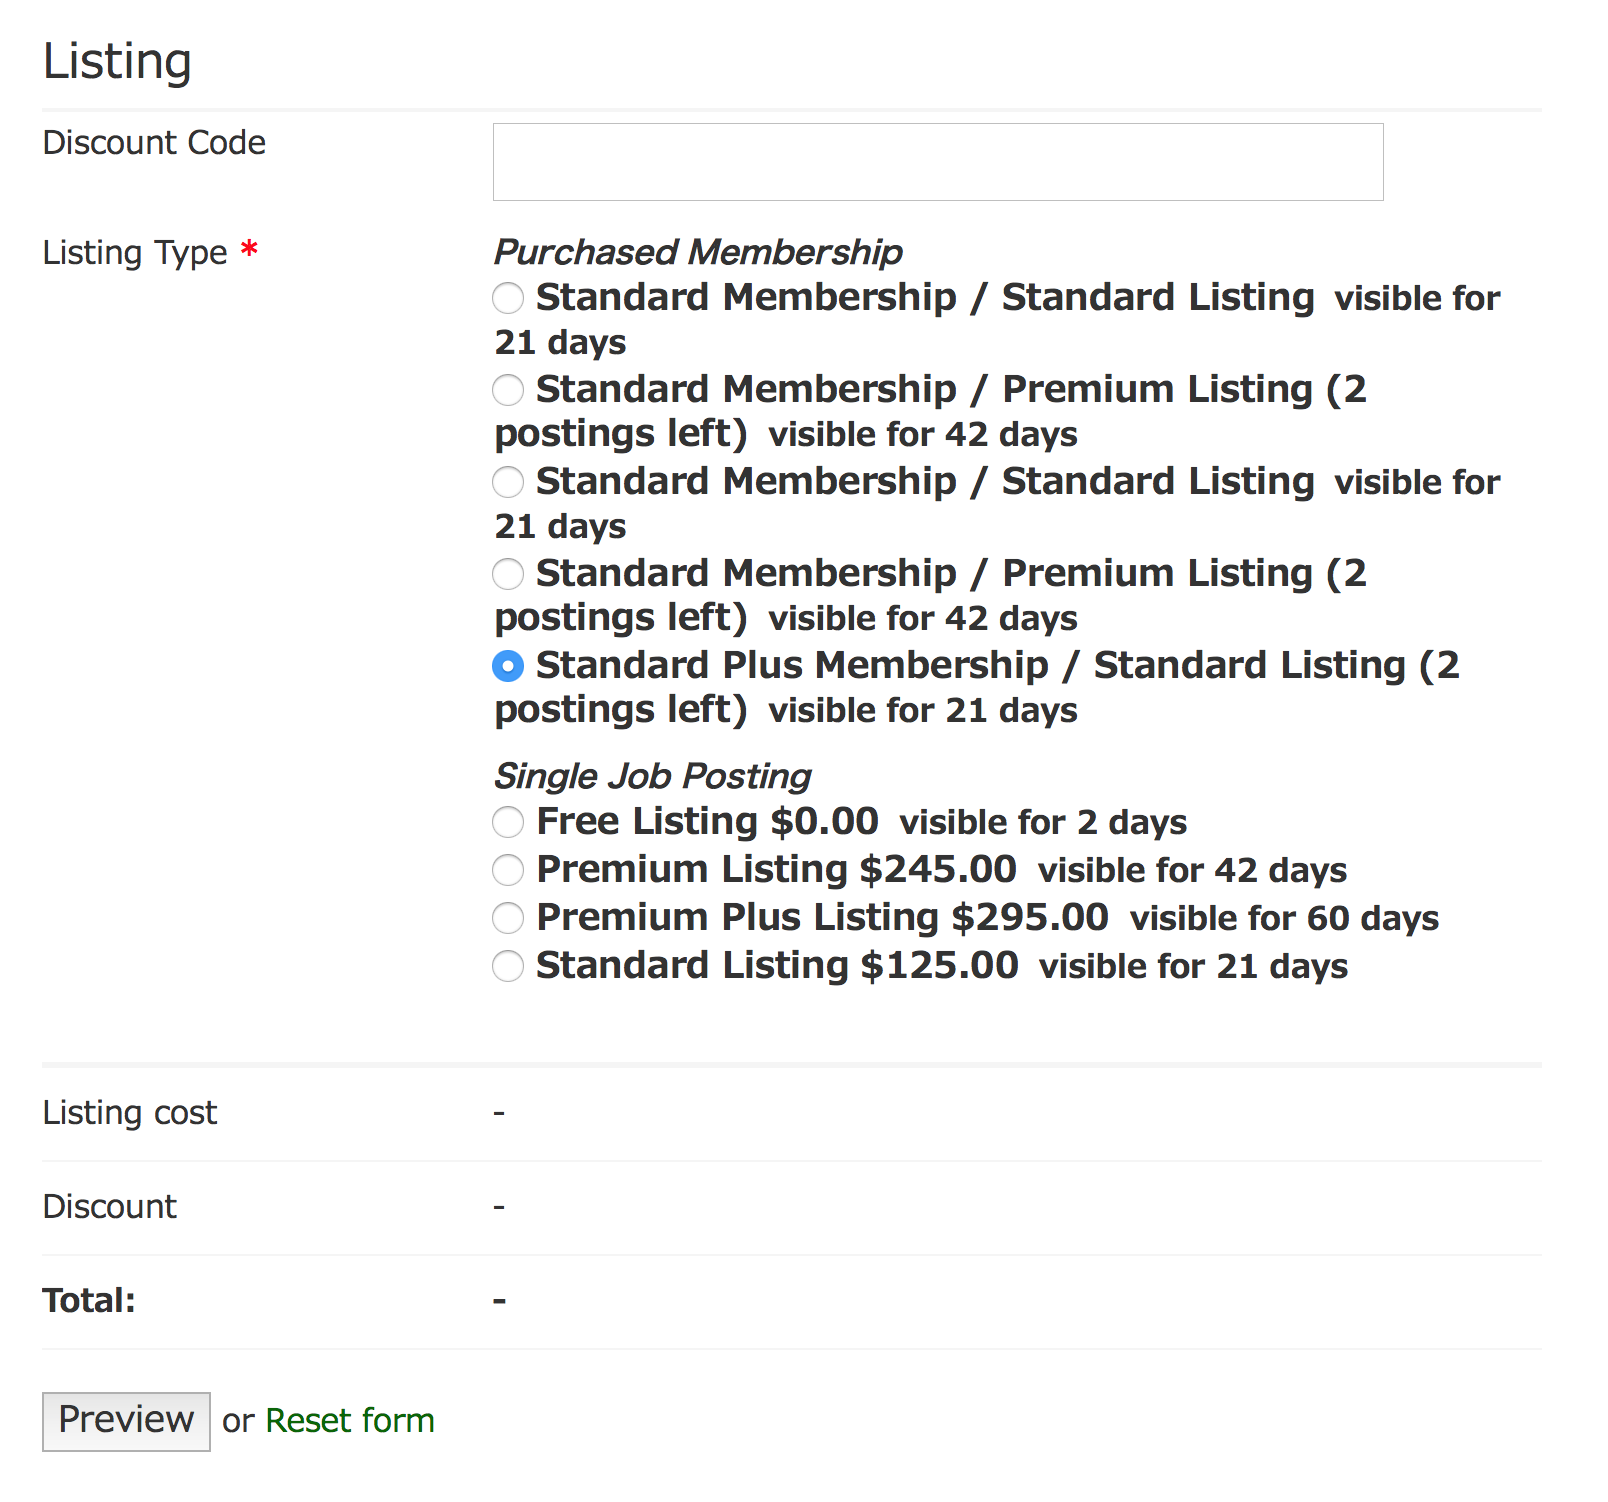Viewport: 1608px width, 1502px height.
Task: Click the Listing page title
Action: tap(116, 60)
